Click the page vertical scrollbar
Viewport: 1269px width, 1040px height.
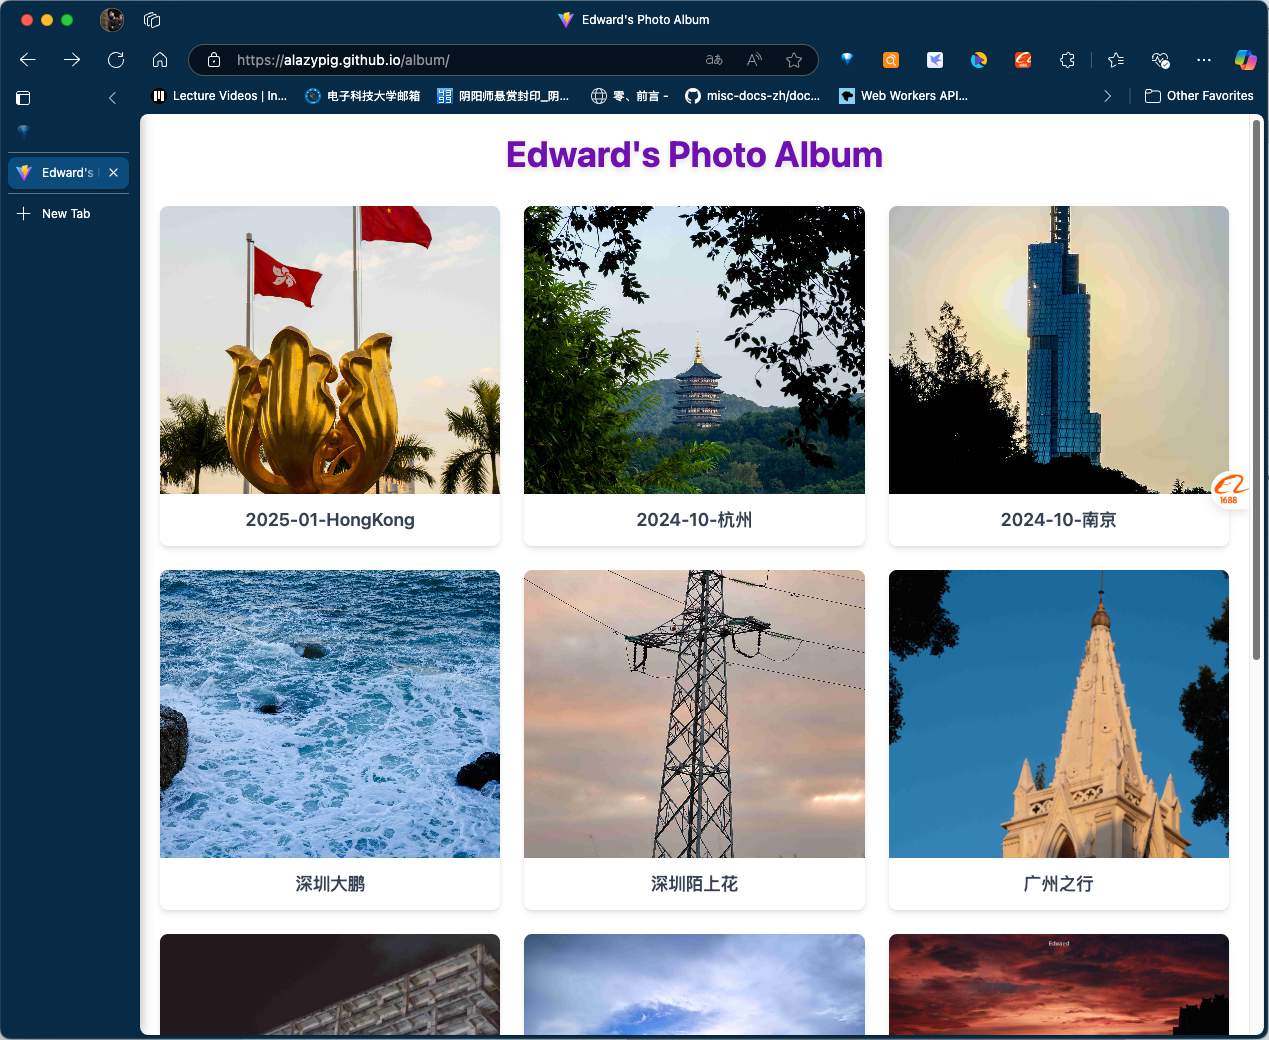(x=1257, y=389)
